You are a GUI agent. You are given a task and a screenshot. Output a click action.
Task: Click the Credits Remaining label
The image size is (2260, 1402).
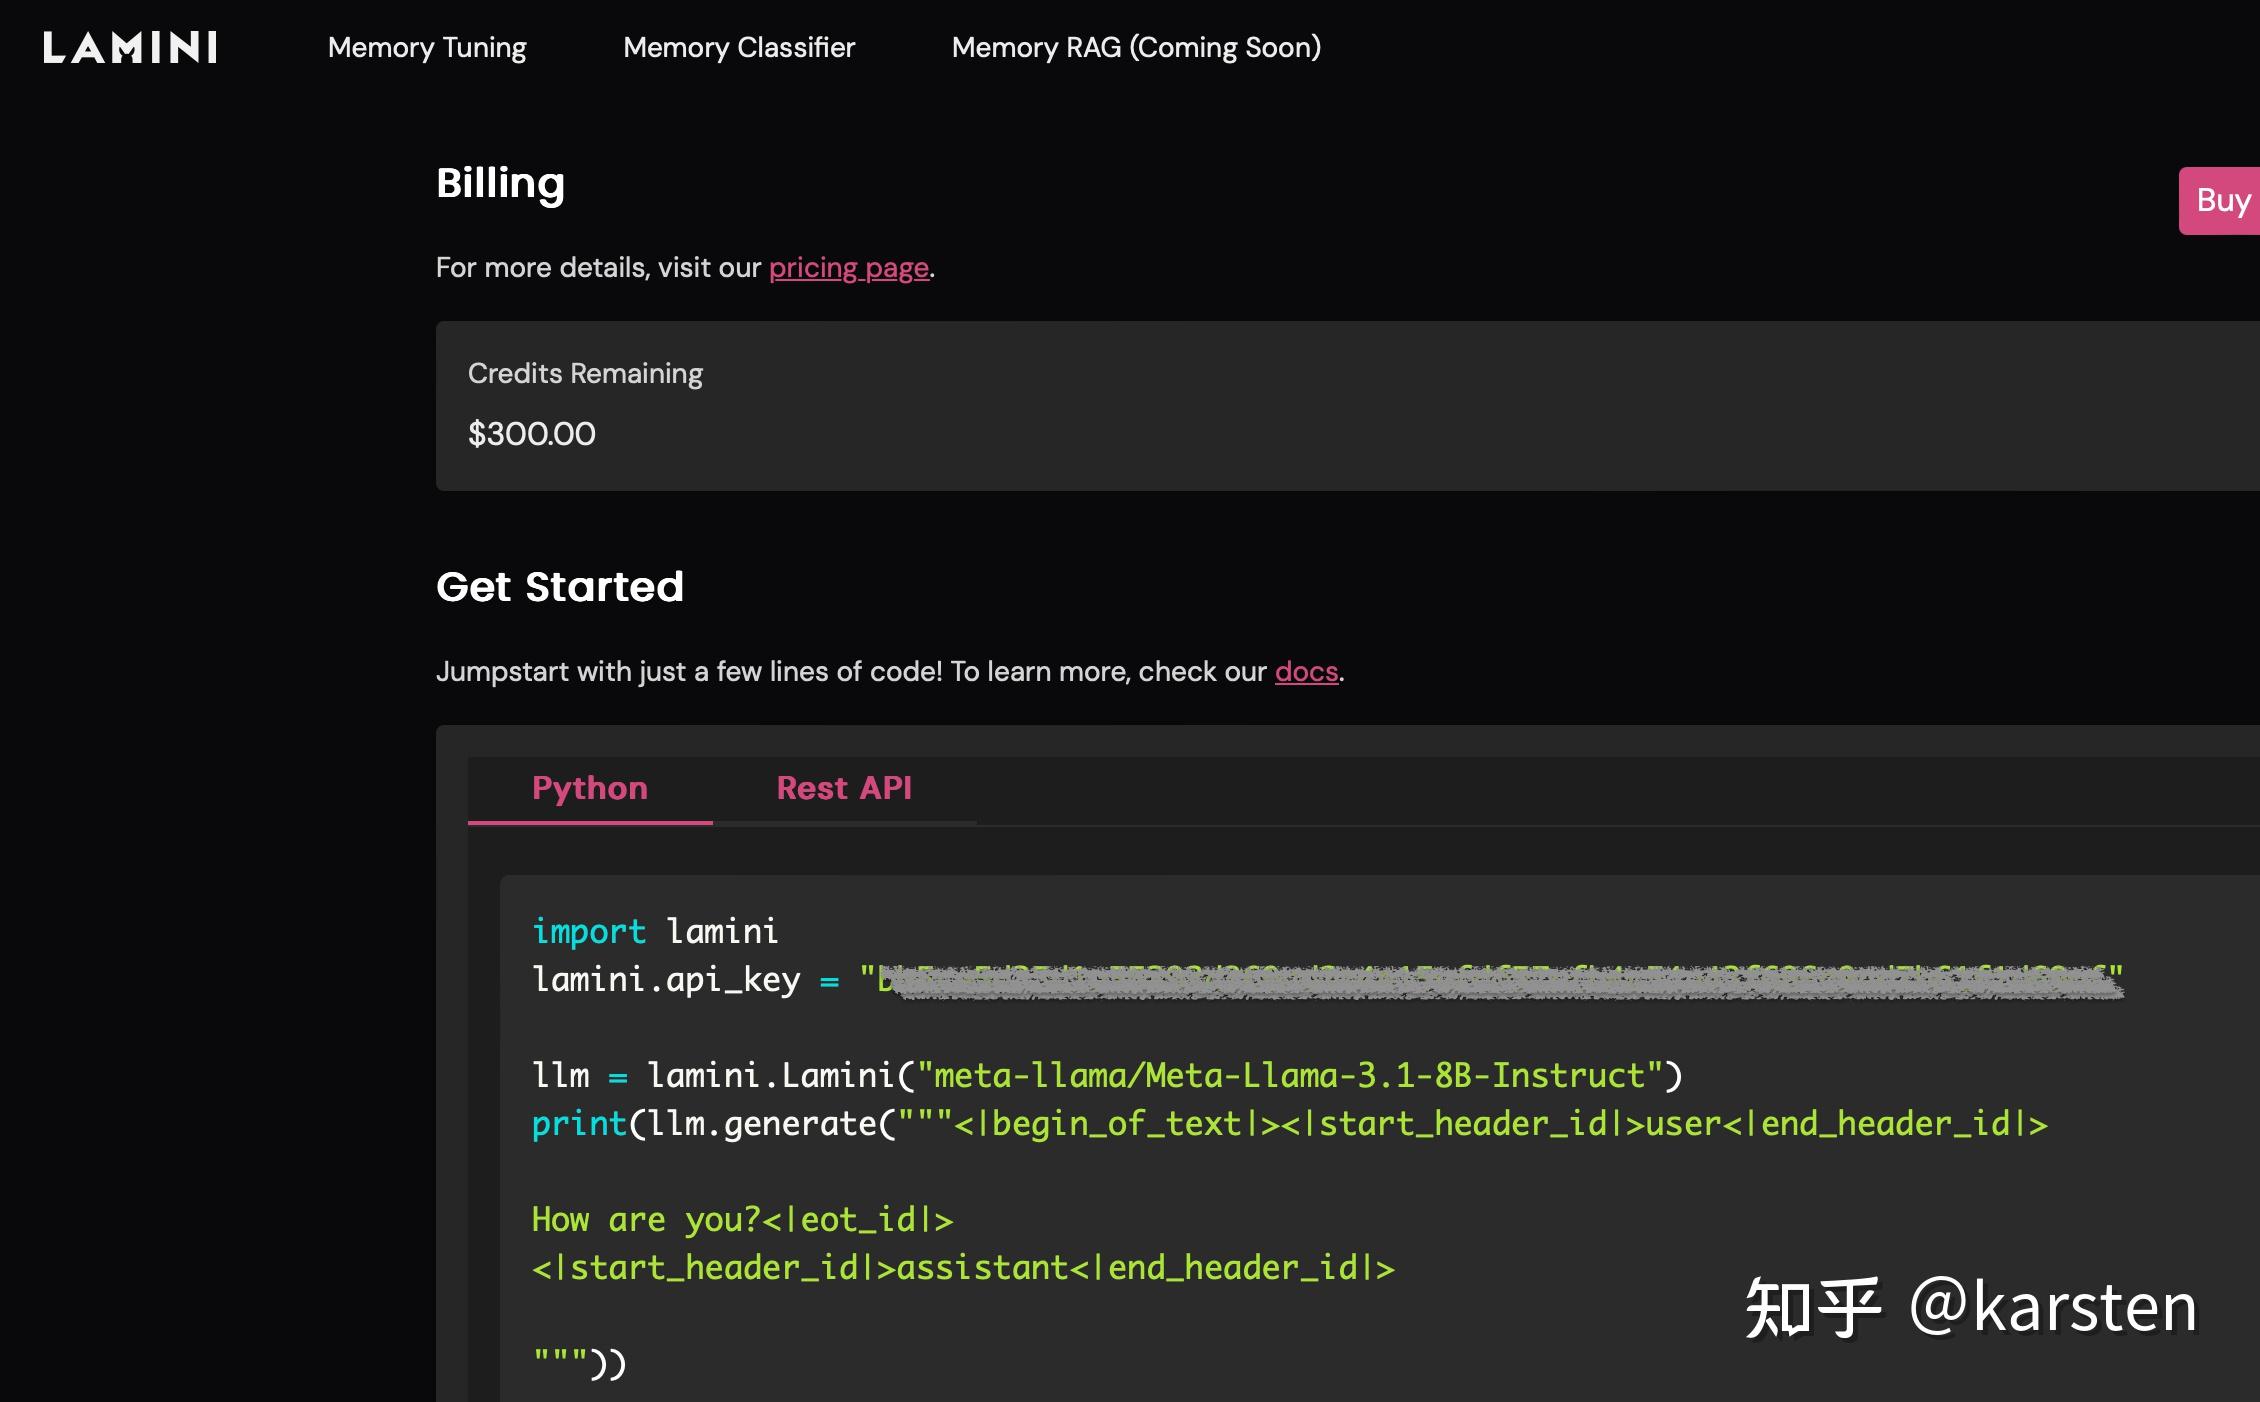point(585,373)
